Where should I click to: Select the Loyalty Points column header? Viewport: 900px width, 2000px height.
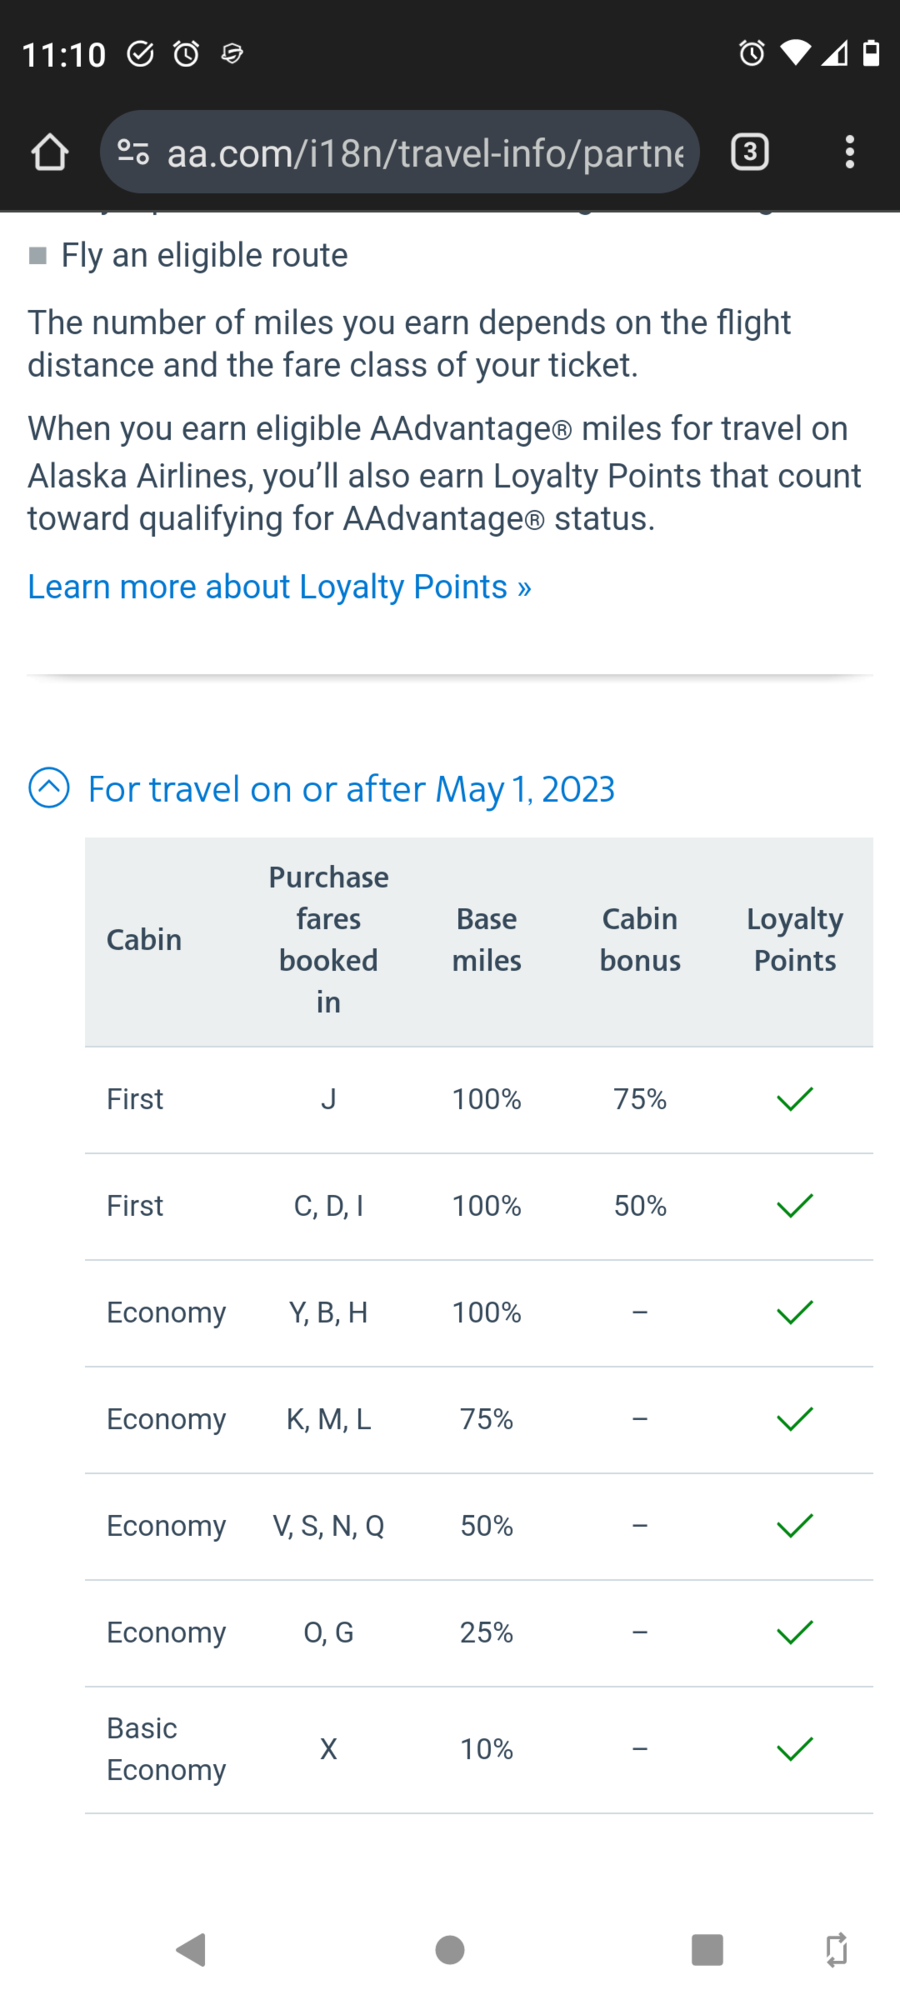795,940
